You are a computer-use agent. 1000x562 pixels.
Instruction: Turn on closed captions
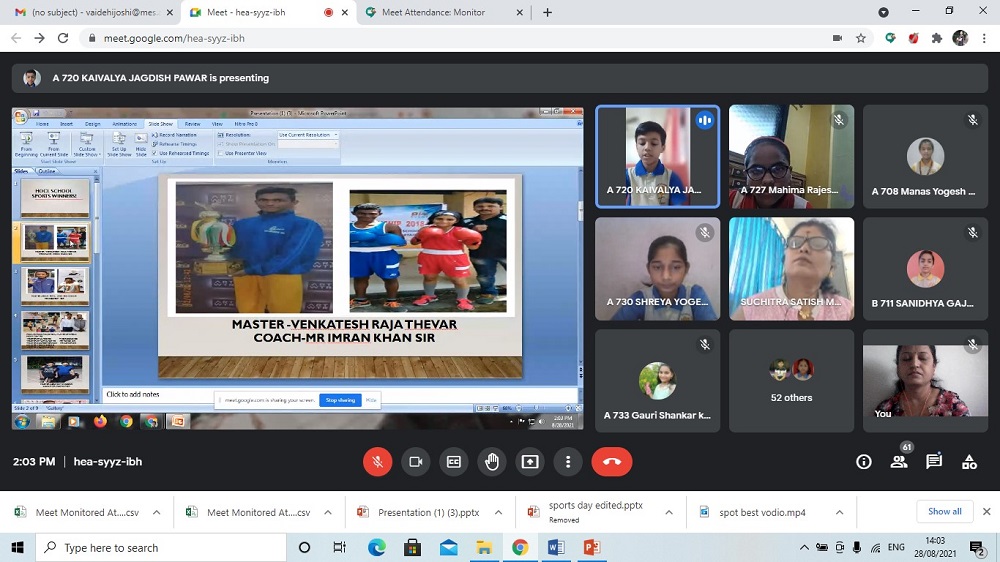[453, 462]
